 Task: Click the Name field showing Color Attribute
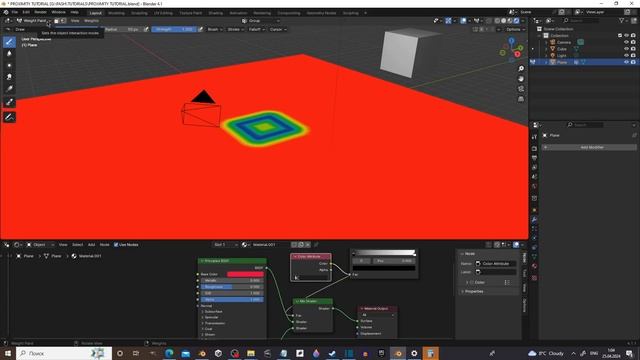pyautogui.click(x=496, y=264)
